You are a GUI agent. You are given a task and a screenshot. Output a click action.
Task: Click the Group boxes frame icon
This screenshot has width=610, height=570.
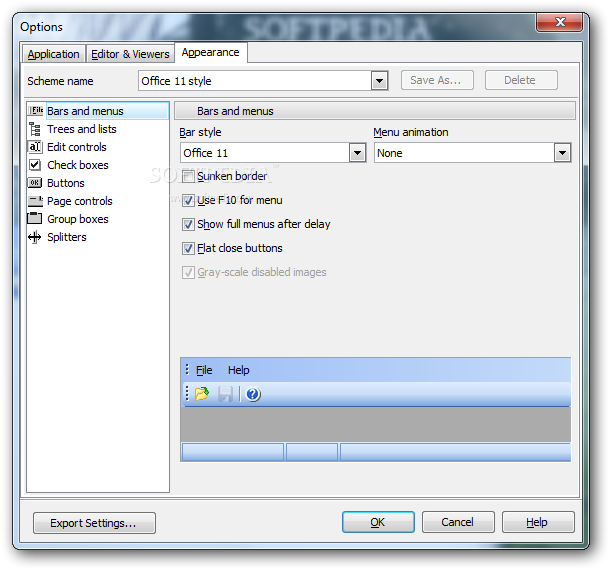[35, 219]
